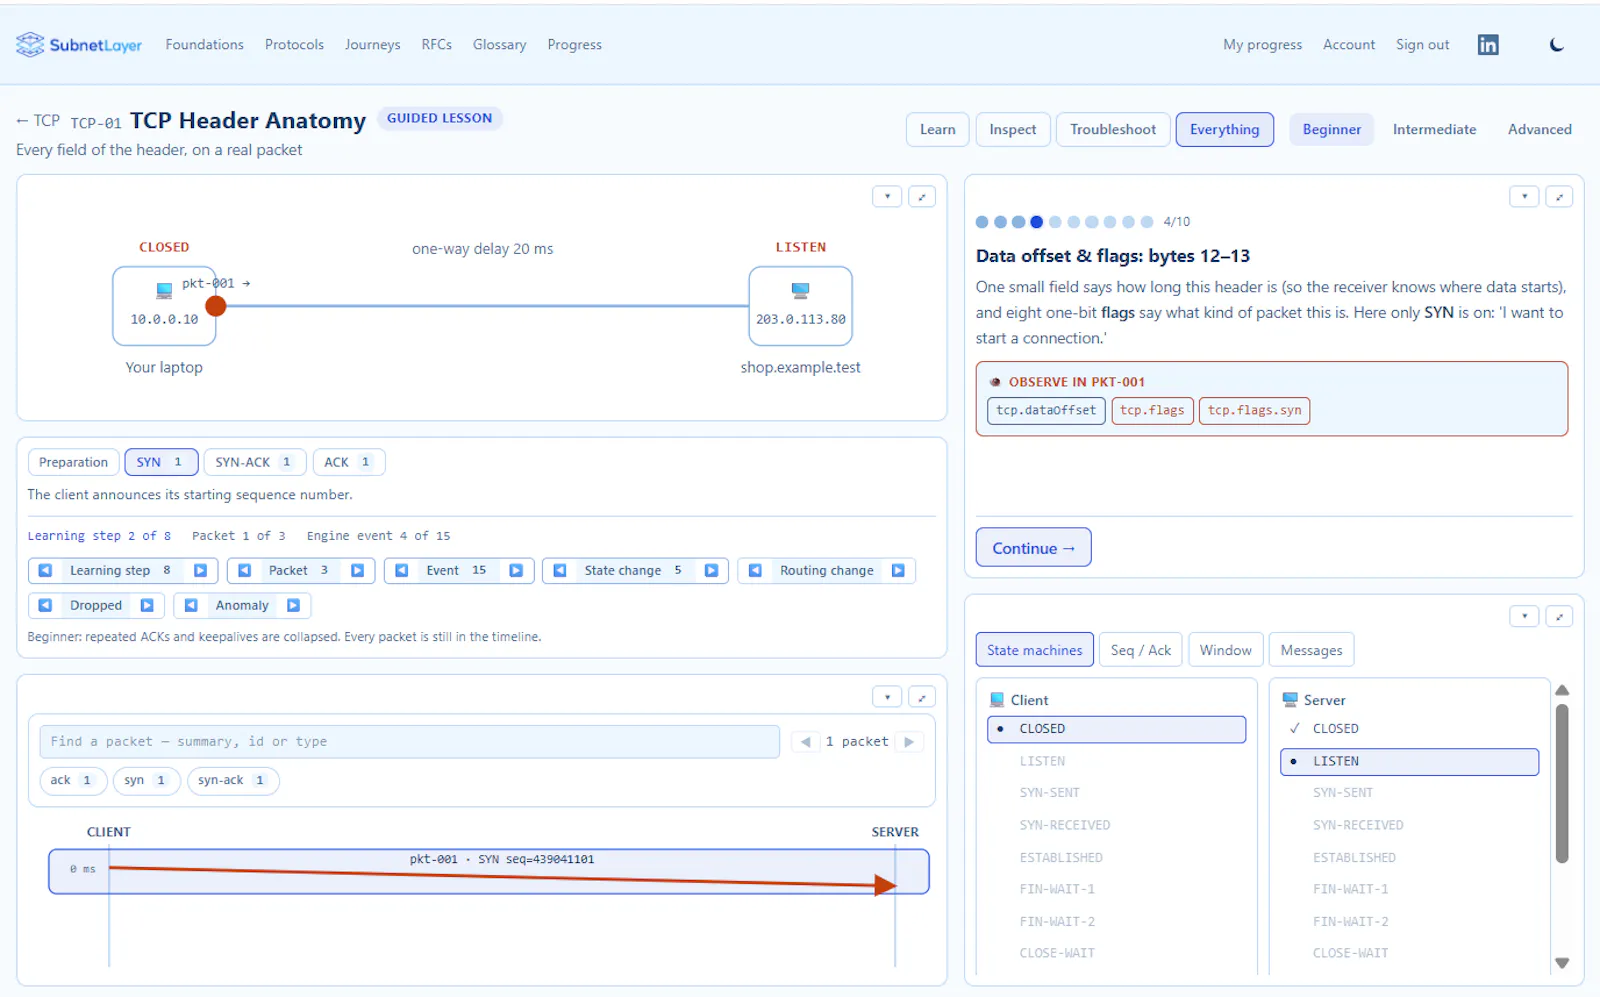Collapse the packet timeline panel dropdown
1600x997 pixels.
click(887, 697)
